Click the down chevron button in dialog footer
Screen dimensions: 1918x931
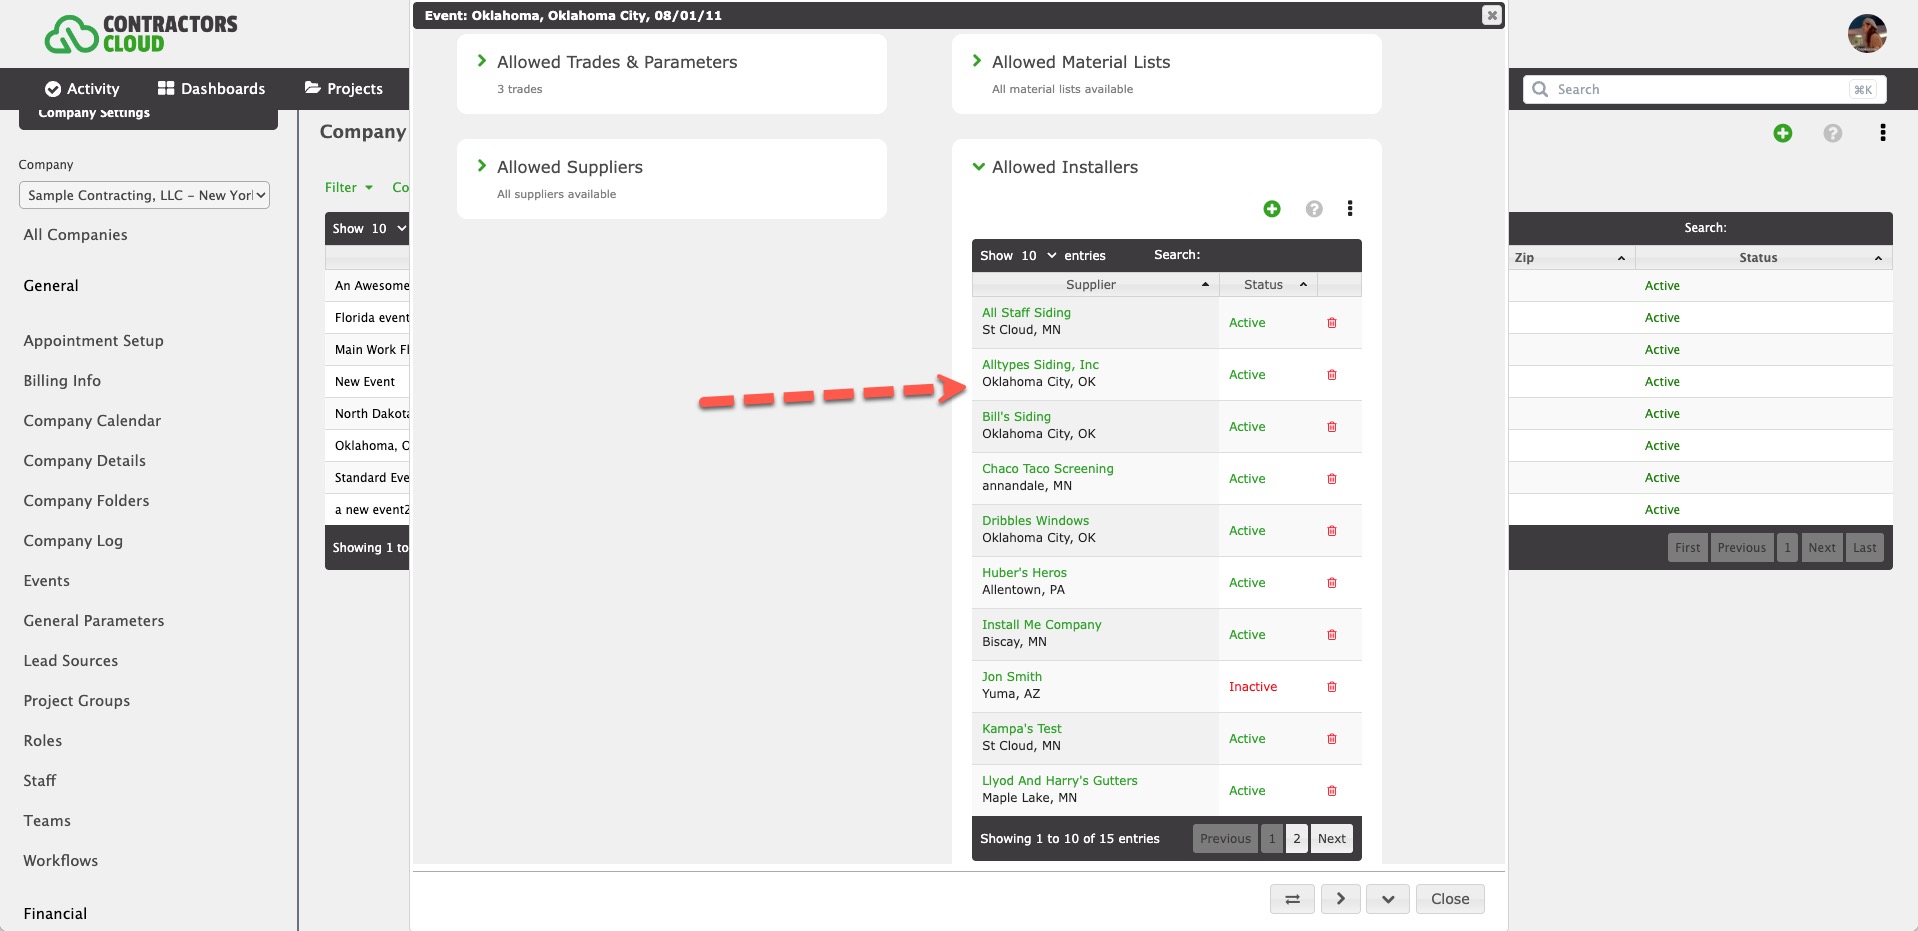tap(1388, 899)
